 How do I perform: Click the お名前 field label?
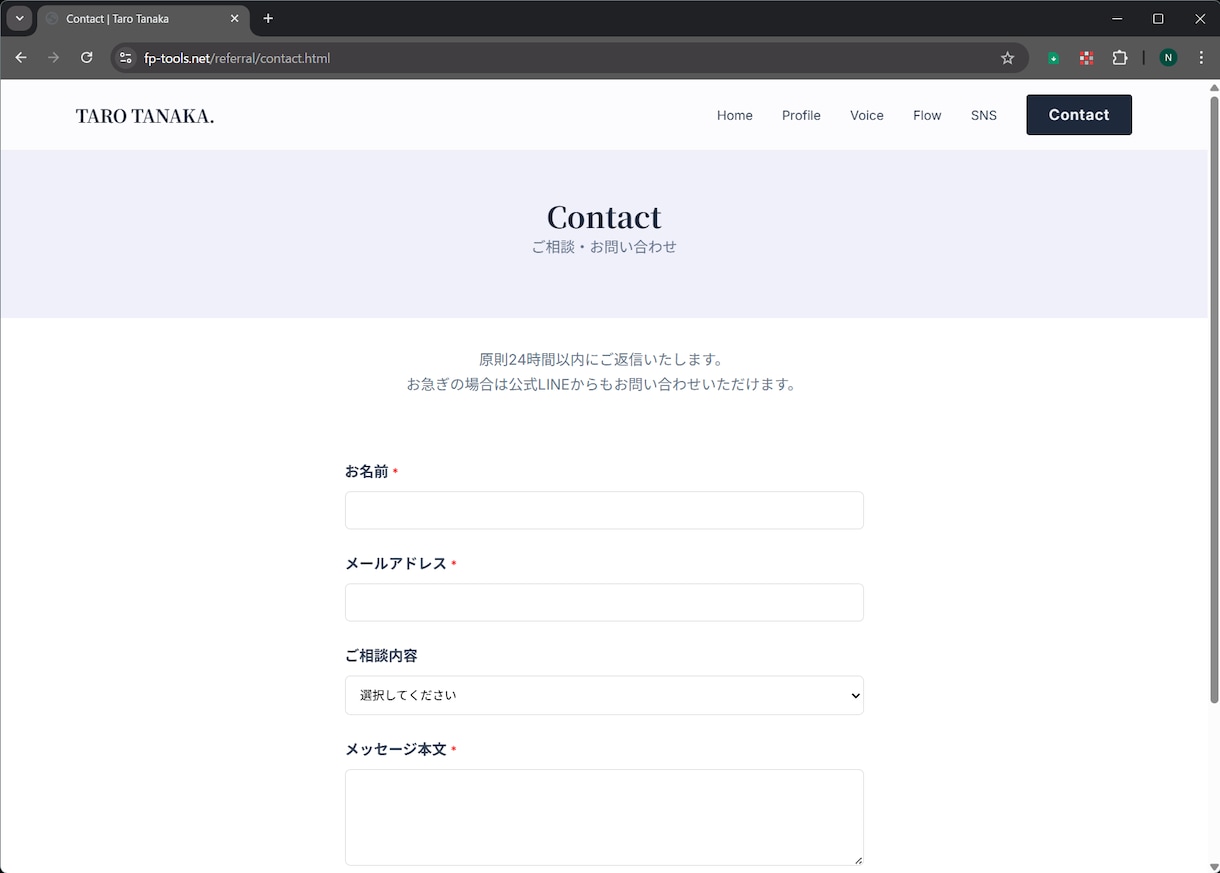click(367, 472)
